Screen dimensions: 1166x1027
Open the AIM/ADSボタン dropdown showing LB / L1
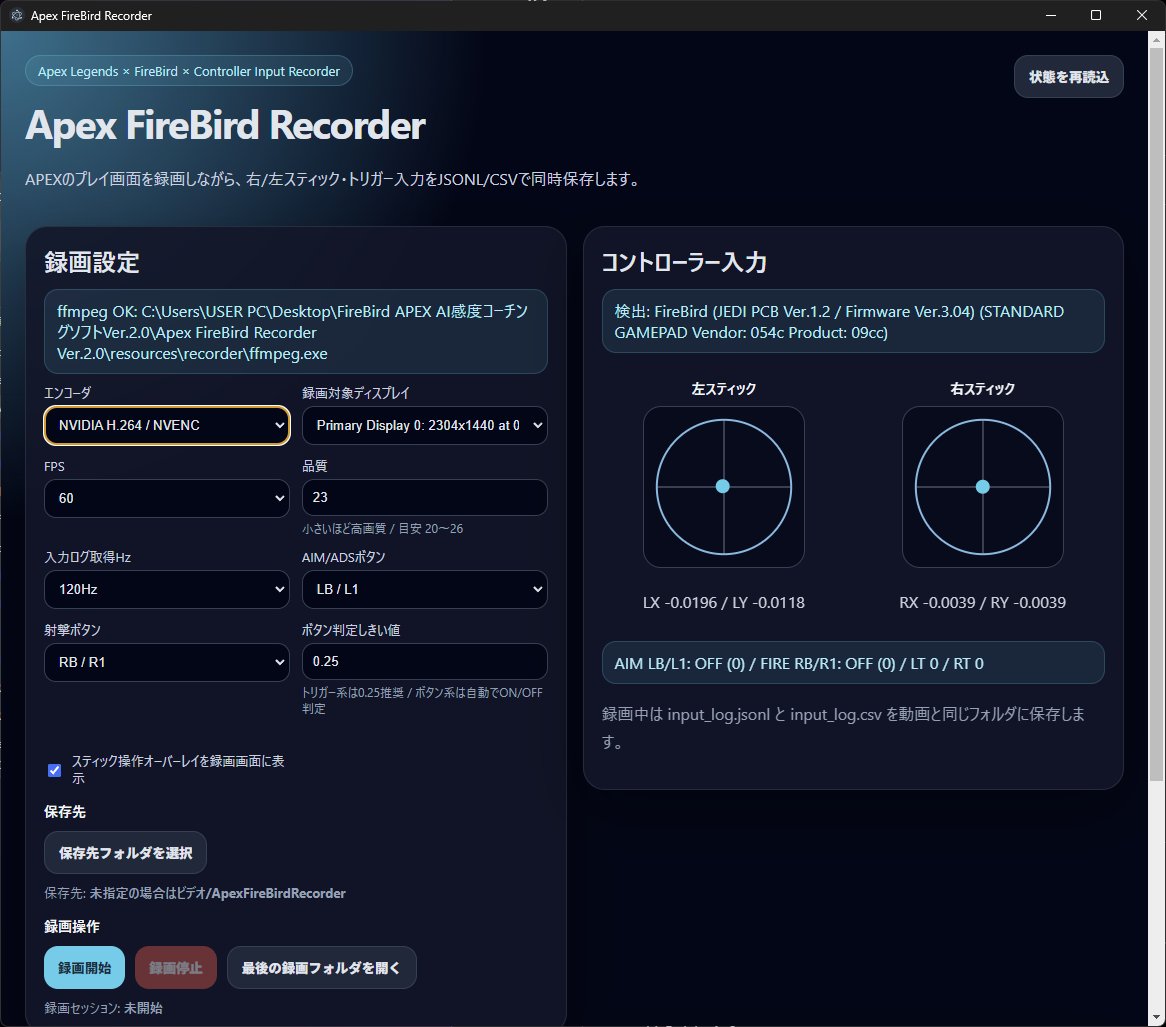click(x=425, y=589)
